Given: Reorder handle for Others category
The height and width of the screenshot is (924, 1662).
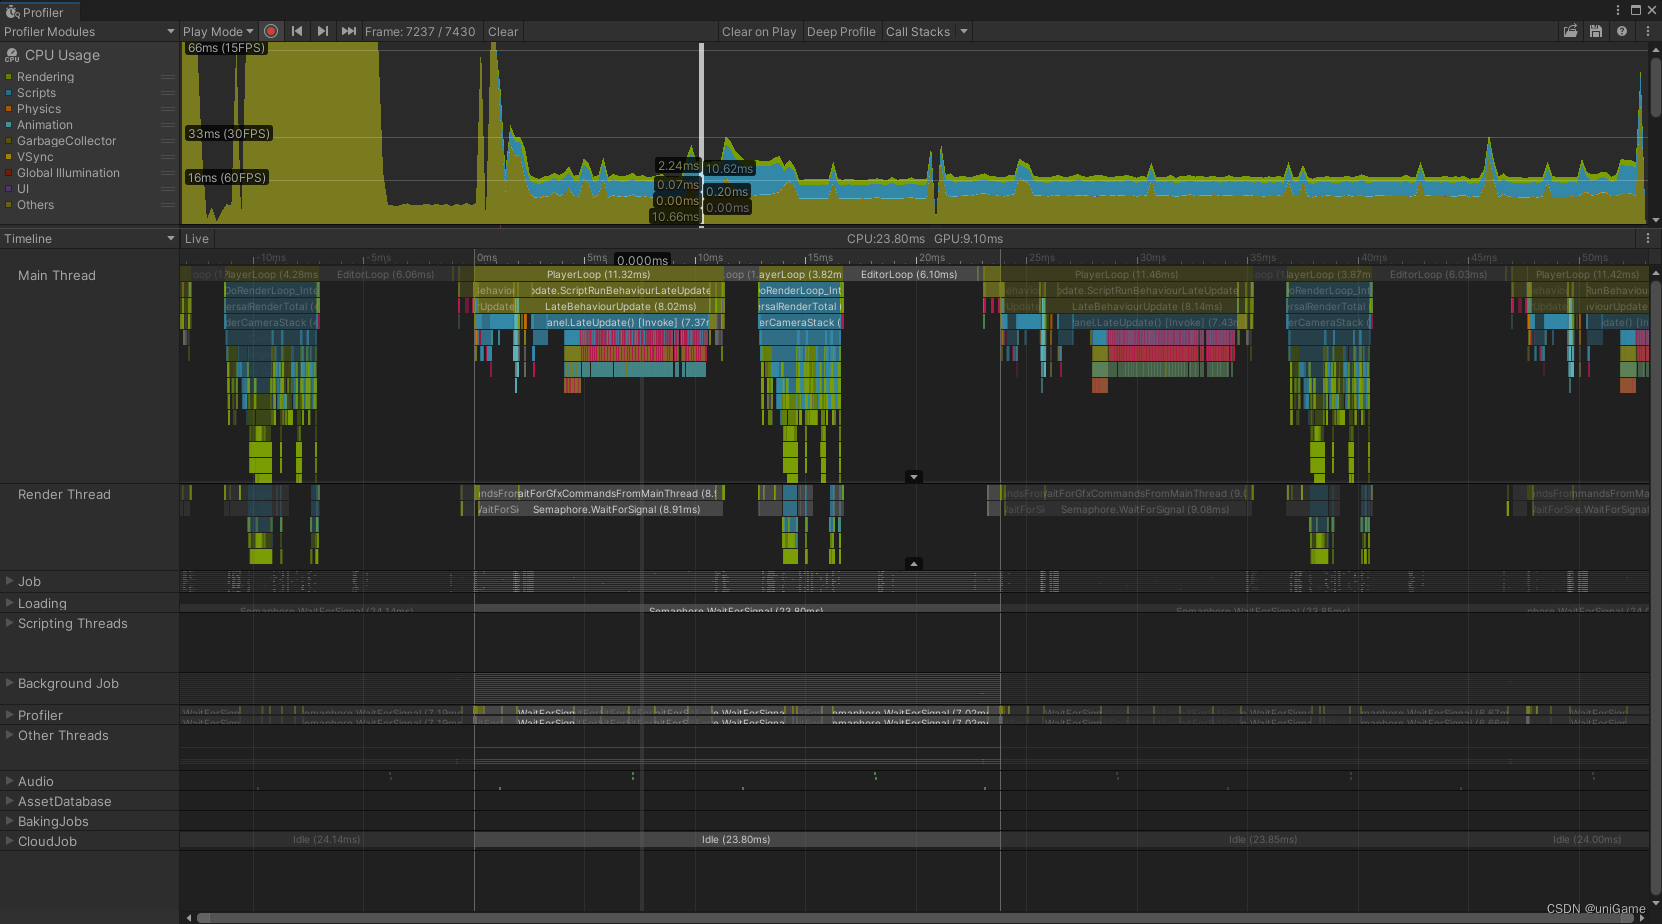Looking at the screenshot, I should click(167, 205).
